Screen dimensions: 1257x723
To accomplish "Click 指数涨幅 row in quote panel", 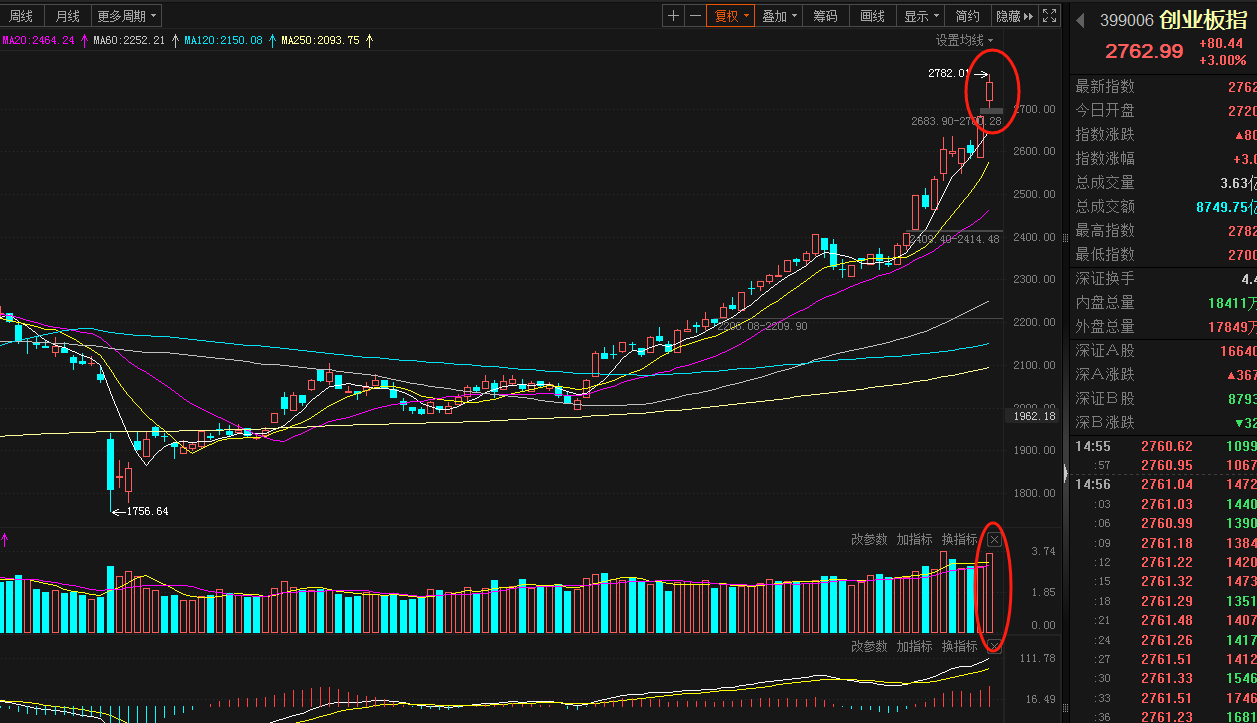I will coord(1165,158).
